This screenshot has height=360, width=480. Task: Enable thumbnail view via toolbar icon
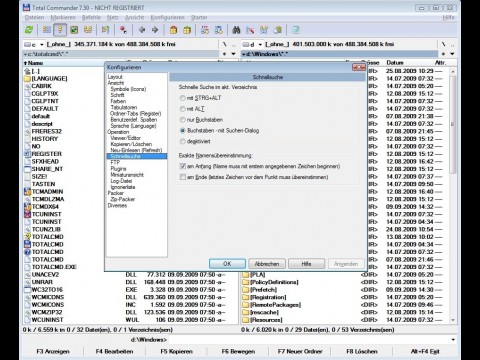(x=74, y=30)
